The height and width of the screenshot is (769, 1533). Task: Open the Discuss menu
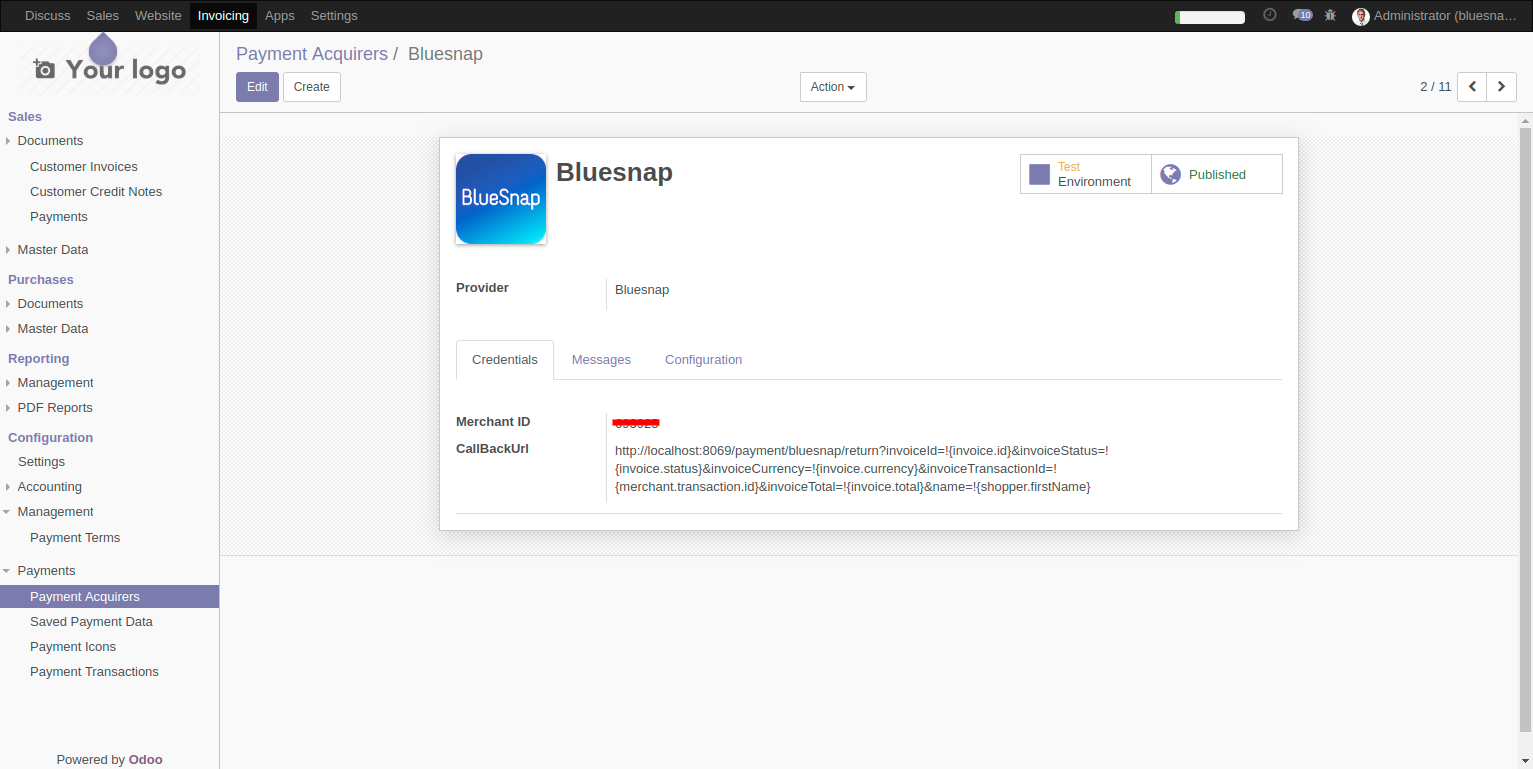click(48, 16)
